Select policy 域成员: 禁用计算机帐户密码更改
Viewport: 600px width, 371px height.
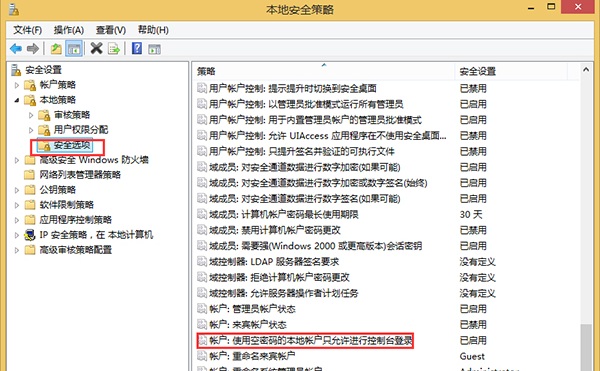[275, 230]
